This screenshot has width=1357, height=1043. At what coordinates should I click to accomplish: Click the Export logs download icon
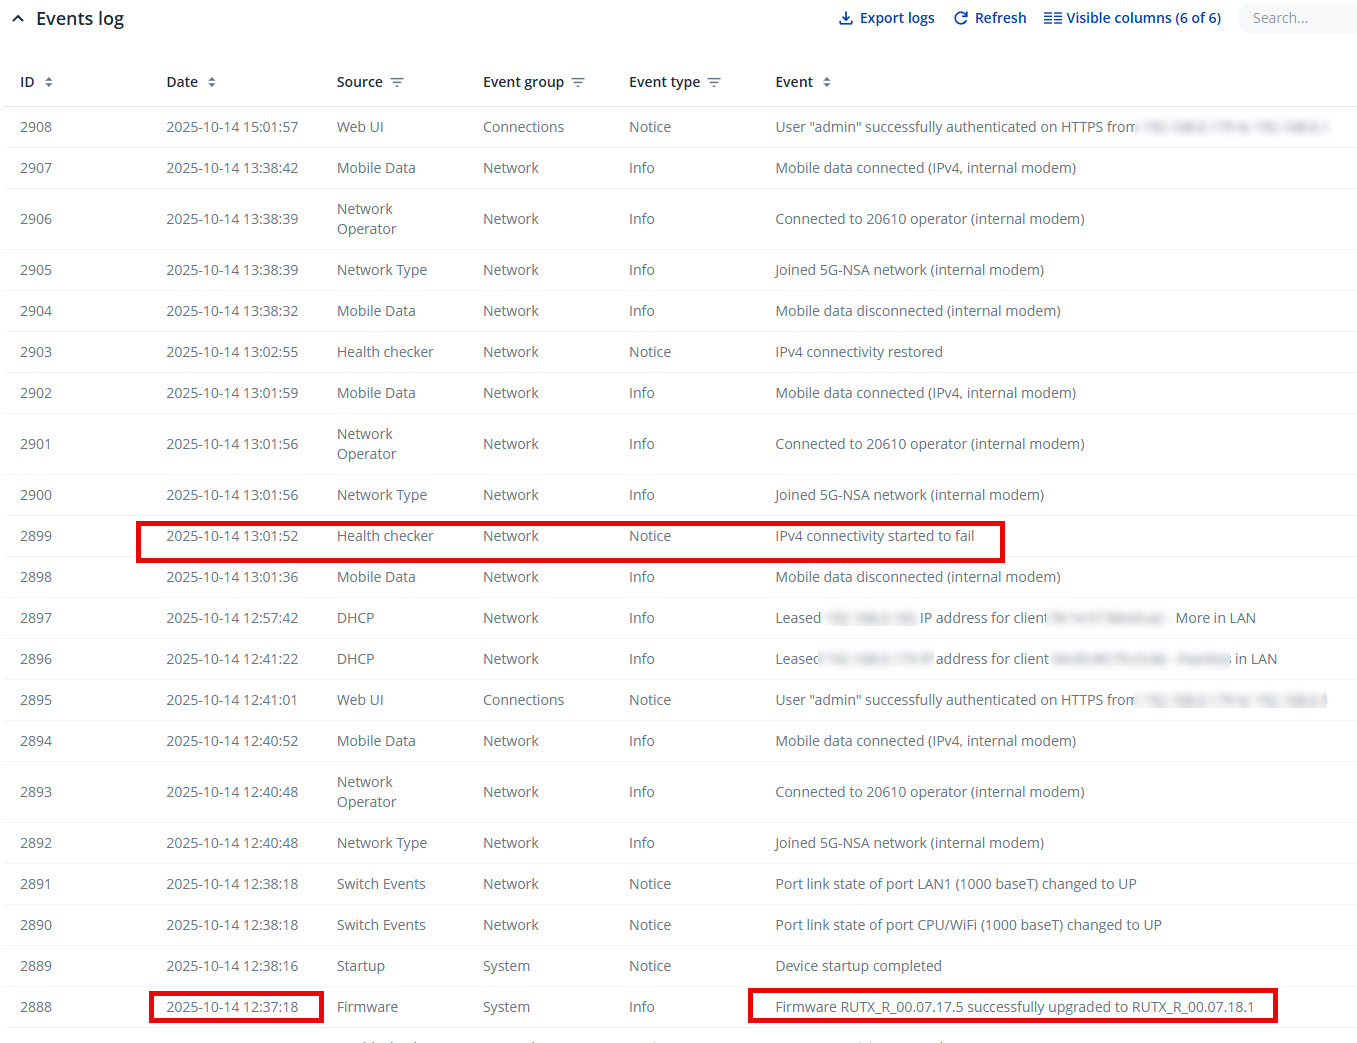pos(846,18)
